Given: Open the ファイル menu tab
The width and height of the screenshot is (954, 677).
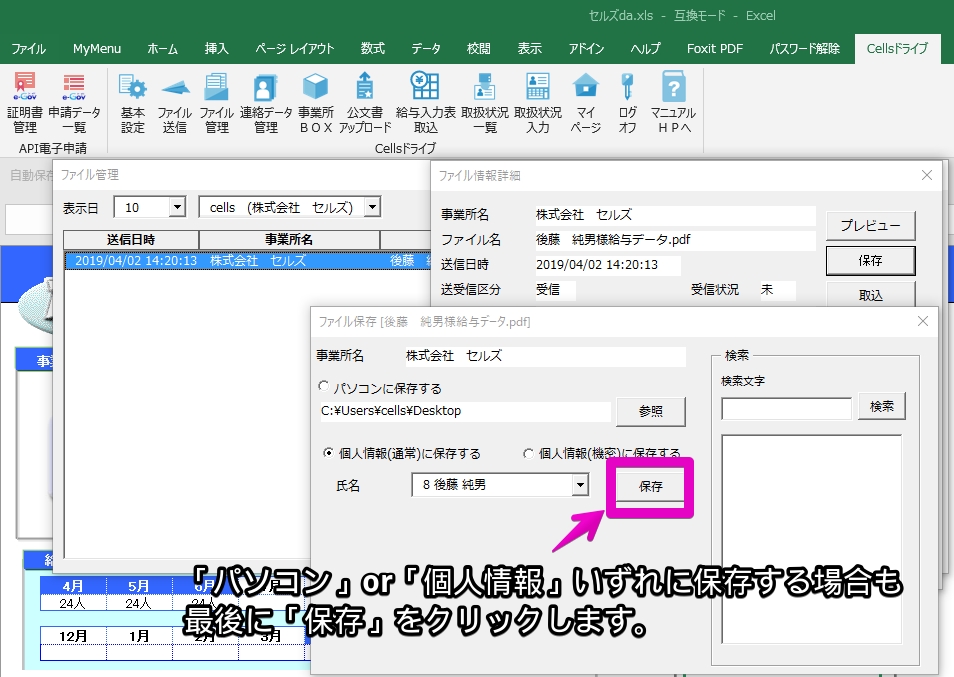Looking at the screenshot, I should [x=29, y=49].
